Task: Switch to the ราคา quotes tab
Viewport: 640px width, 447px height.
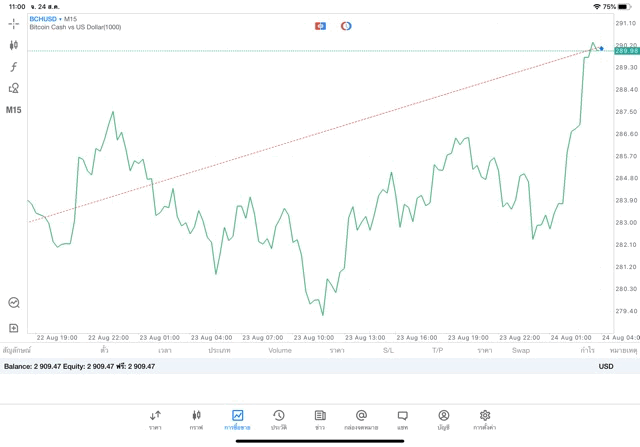Action: click(x=155, y=420)
